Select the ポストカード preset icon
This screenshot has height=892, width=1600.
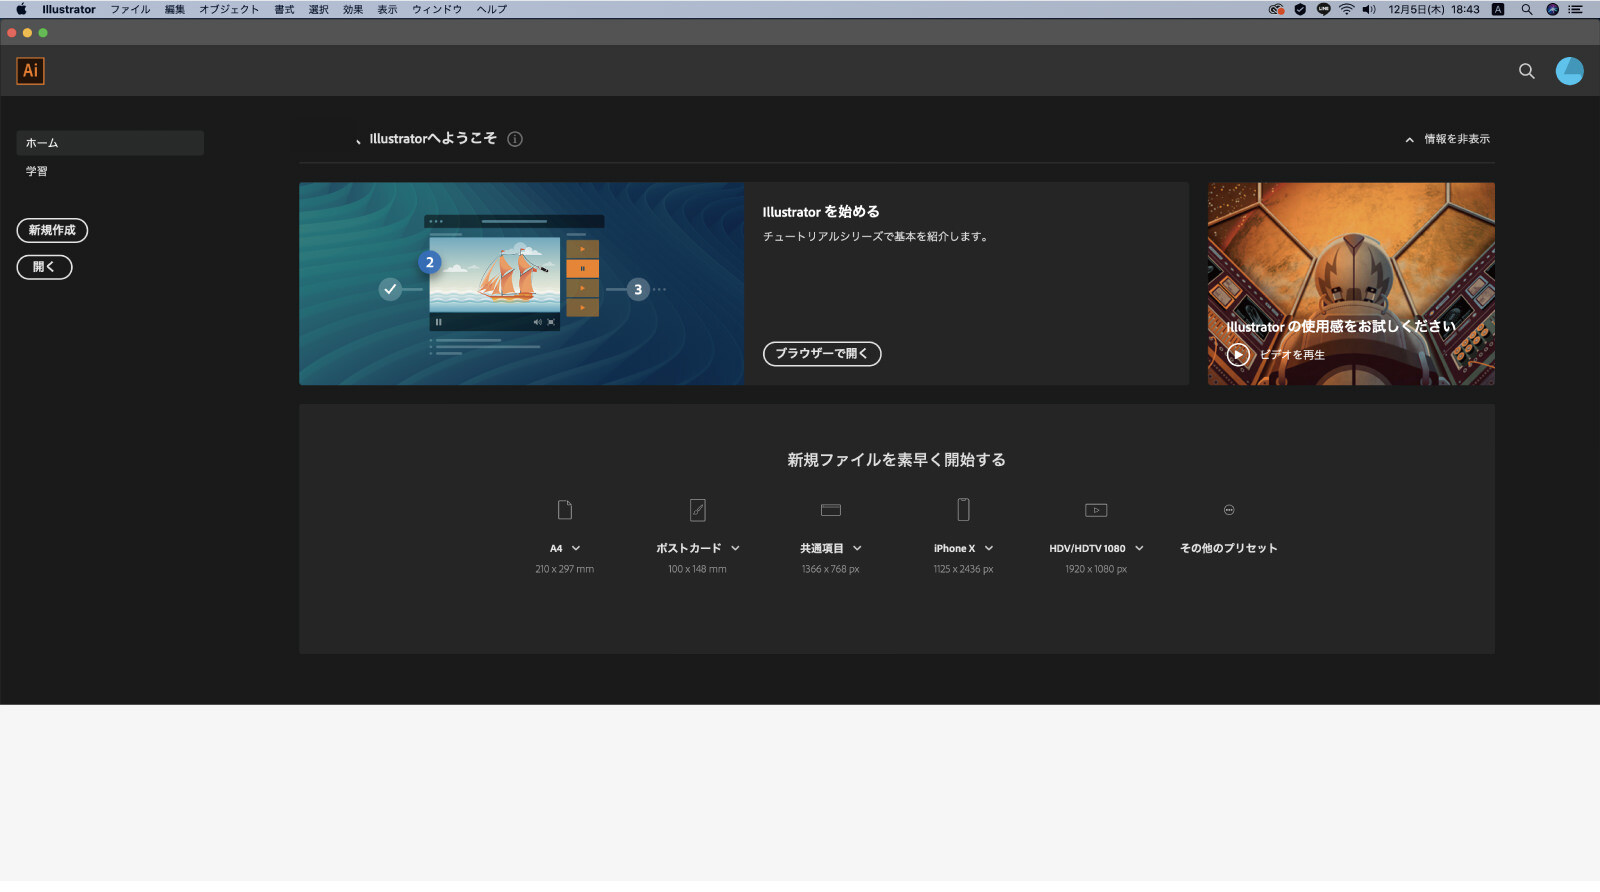(x=698, y=510)
